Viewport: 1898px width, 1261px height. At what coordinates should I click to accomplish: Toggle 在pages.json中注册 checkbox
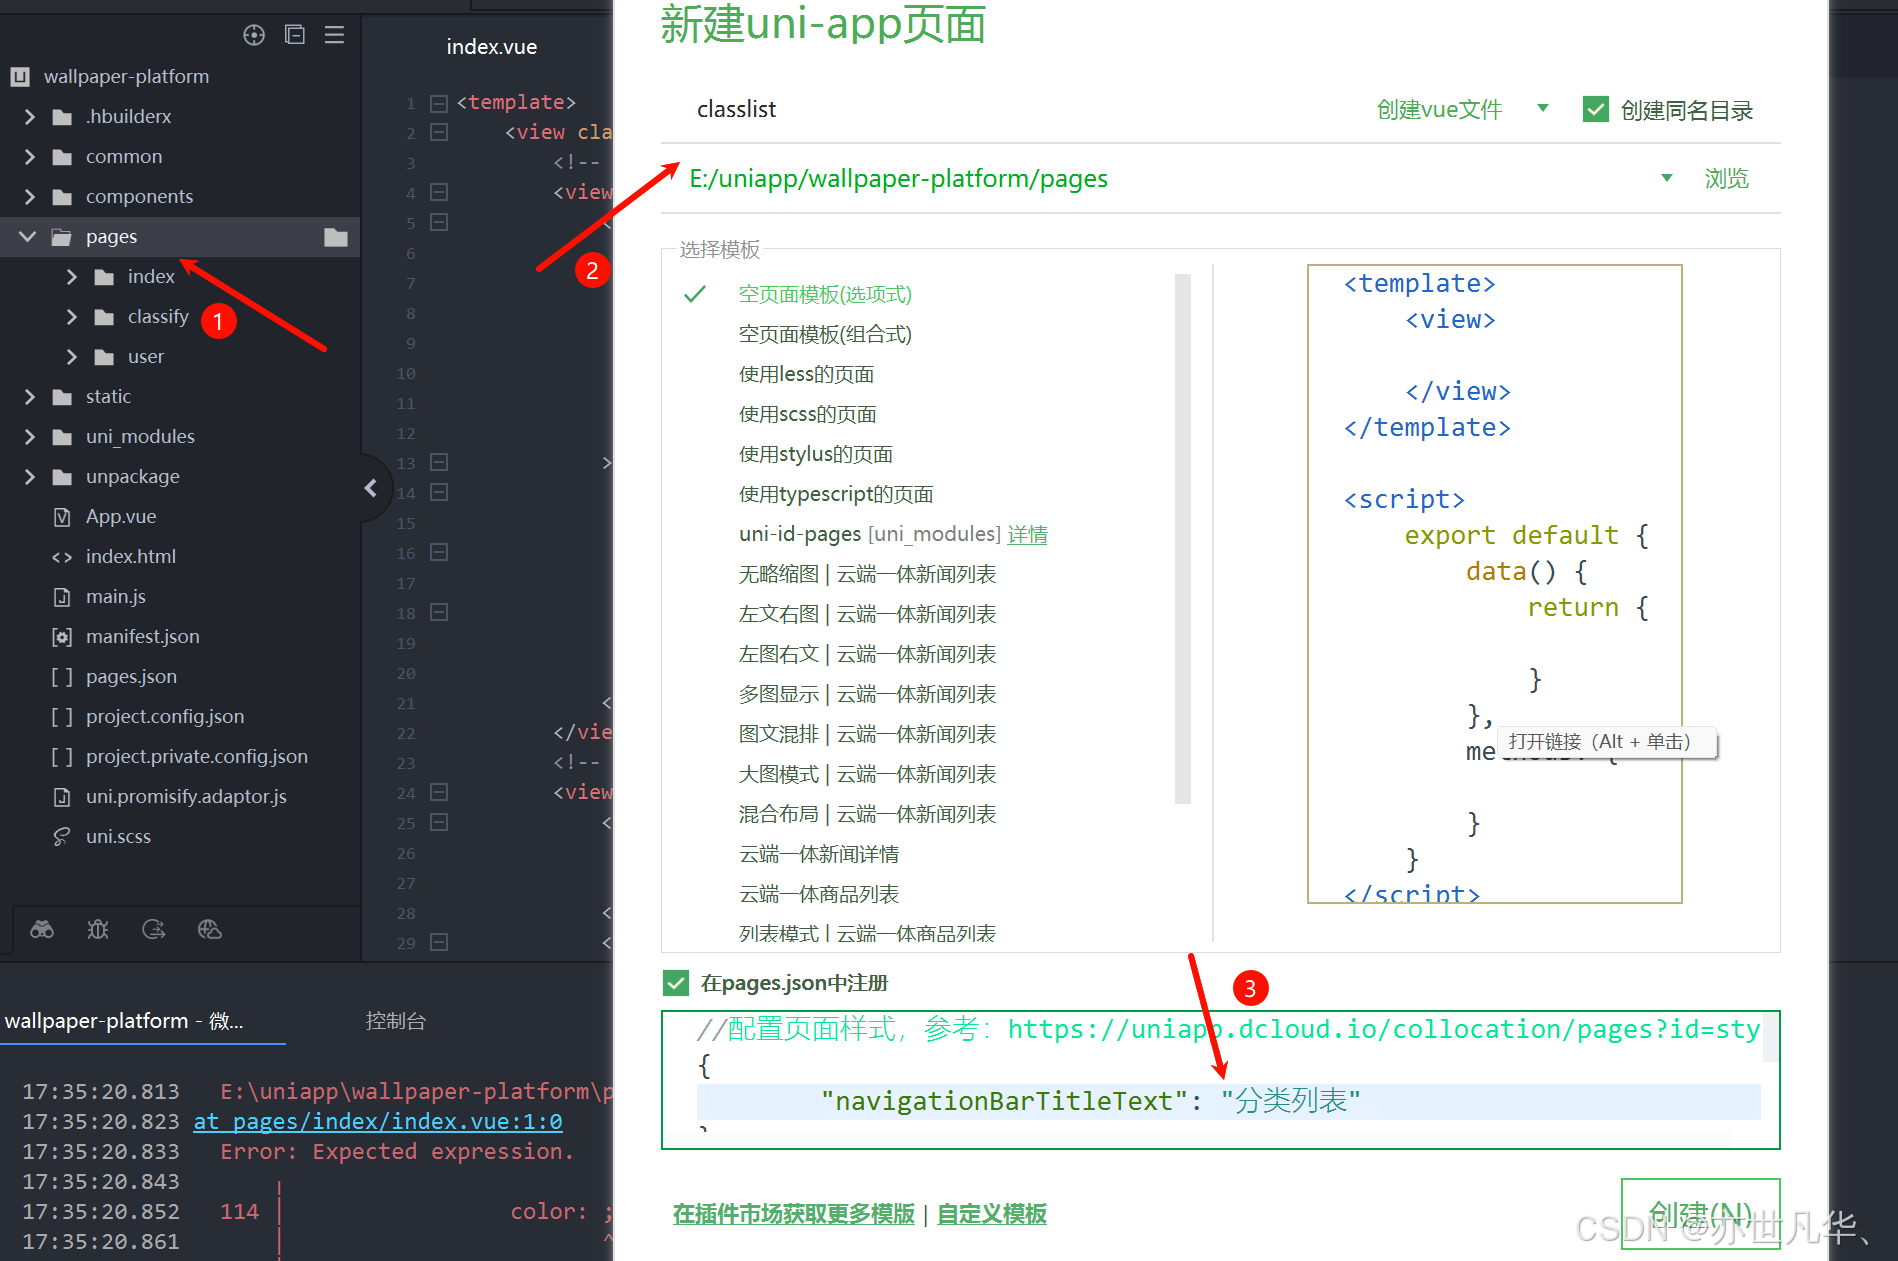676,983
